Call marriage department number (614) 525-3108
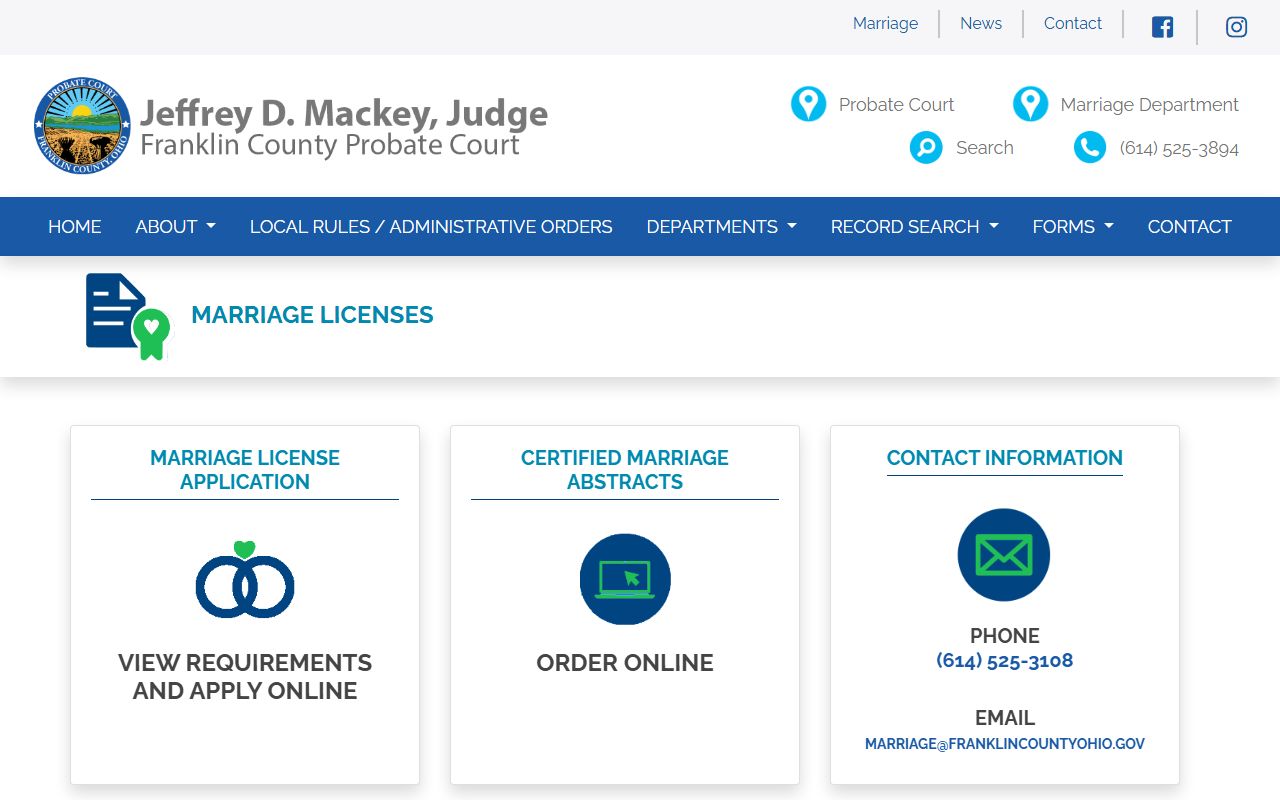This screenshot has width=1280, height=800. (1004, 661)
